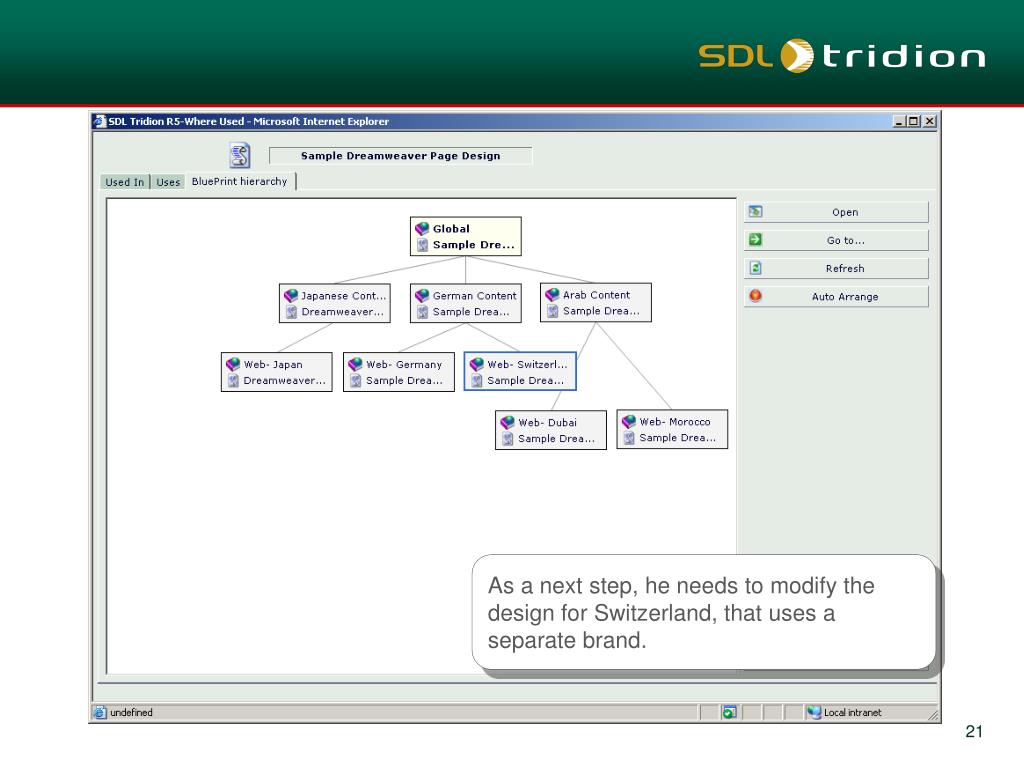Click the template icon in the Global node
This screenshot has width=1024, height=768.
pyautogui.click(x=423, y=245)
